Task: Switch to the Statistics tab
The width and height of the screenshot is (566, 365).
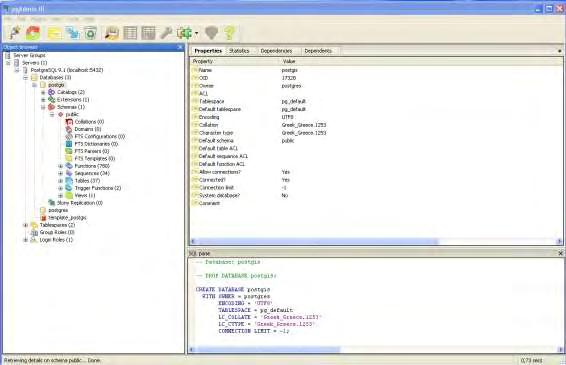Action: (239, 51)
